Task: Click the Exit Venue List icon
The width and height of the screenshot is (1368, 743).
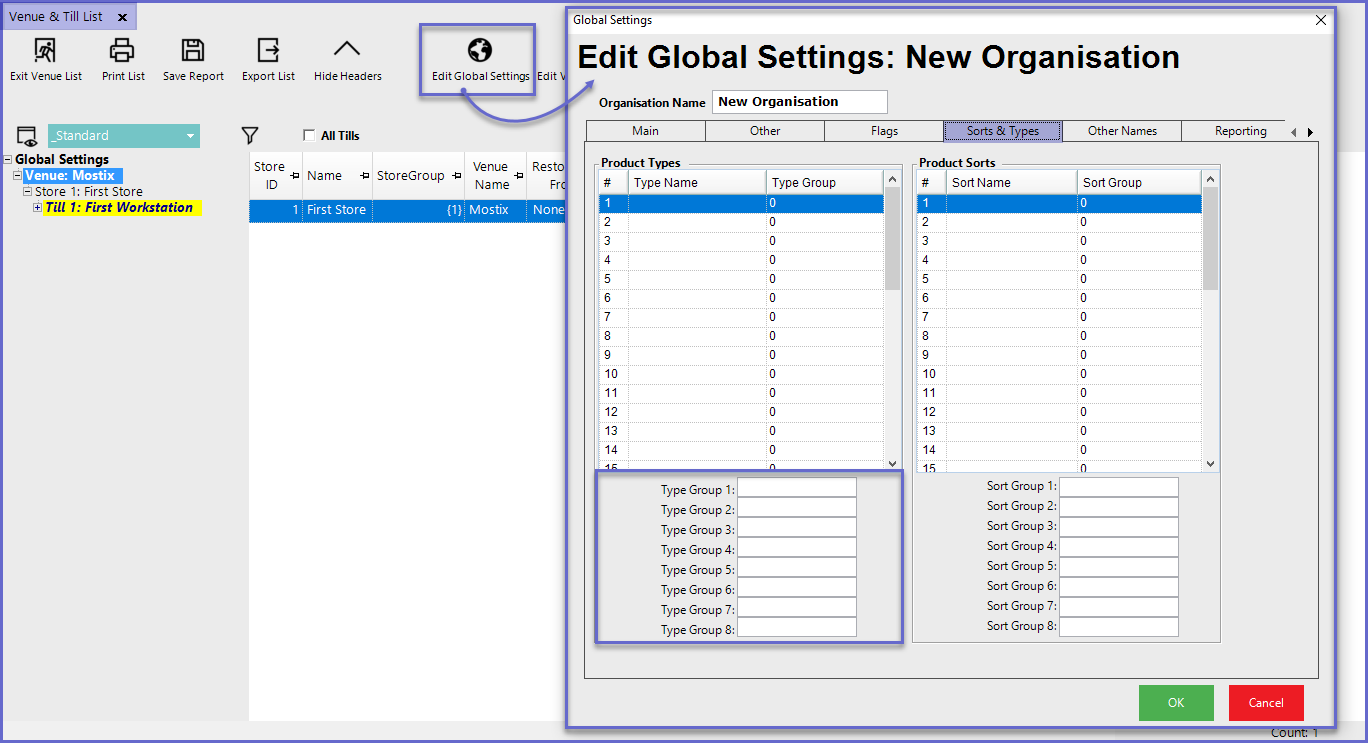Action: click(x=46, y=51)
